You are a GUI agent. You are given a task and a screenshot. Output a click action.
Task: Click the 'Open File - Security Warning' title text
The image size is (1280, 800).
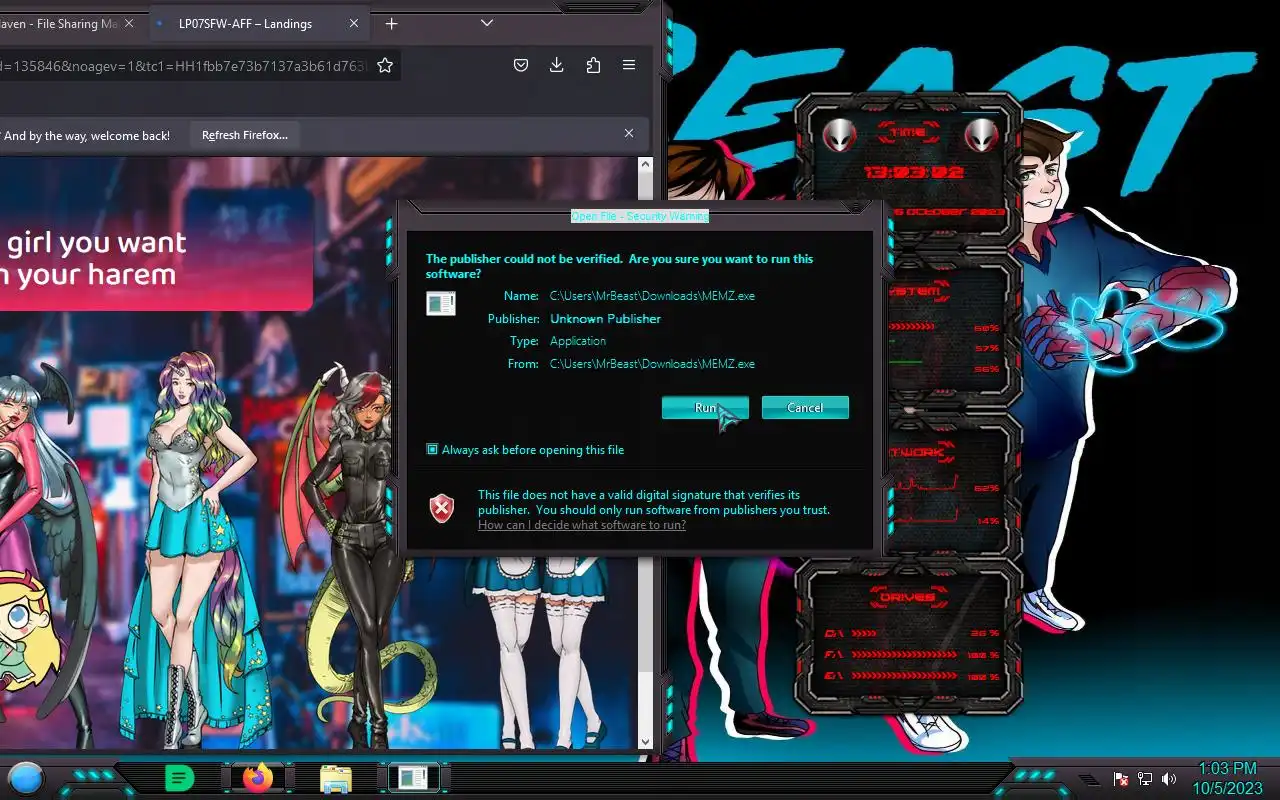click(640, 216)
